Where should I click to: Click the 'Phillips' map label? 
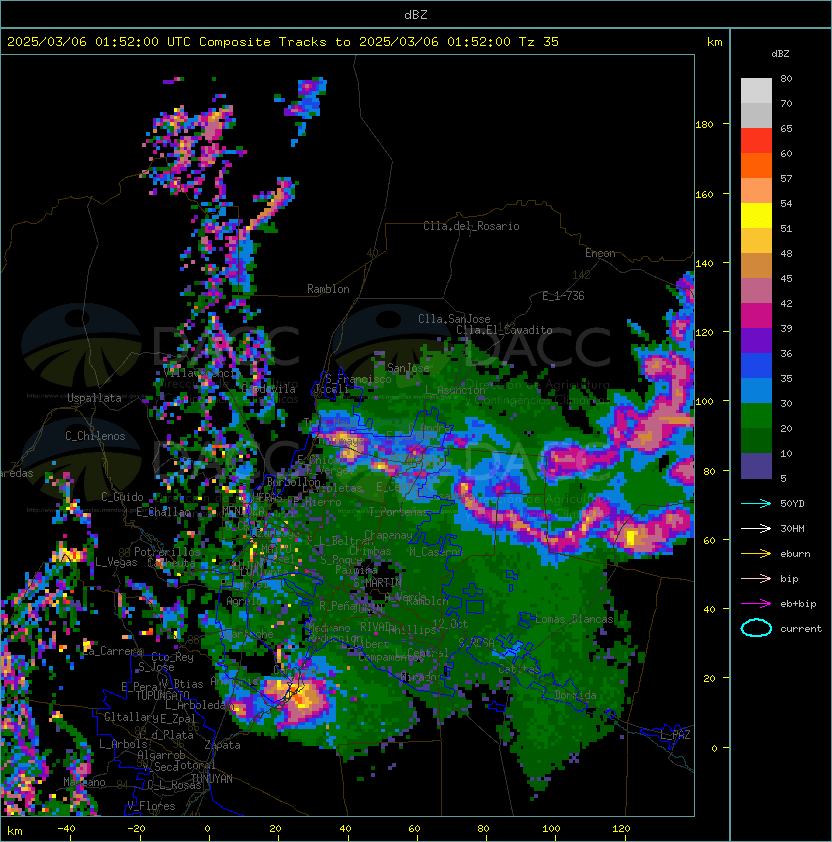412,629
